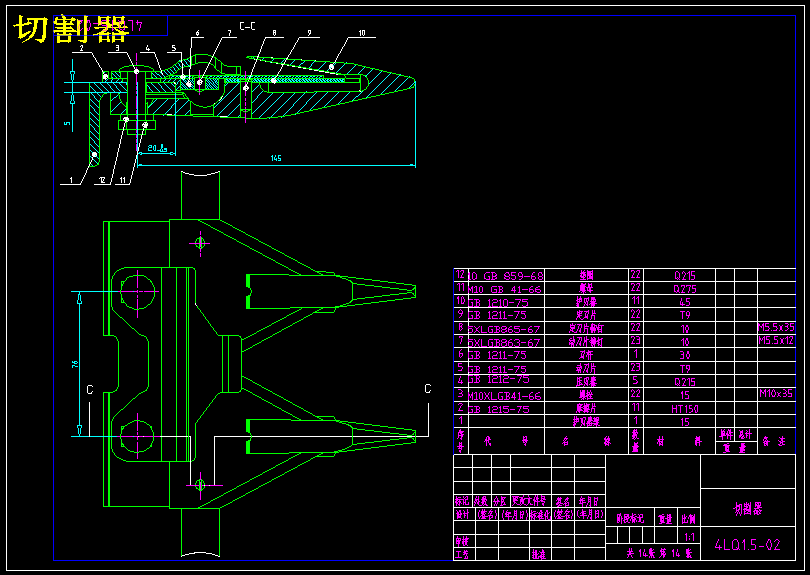
Task: Click the 阶段标记 cell in title block
Action: coord(630,519)
